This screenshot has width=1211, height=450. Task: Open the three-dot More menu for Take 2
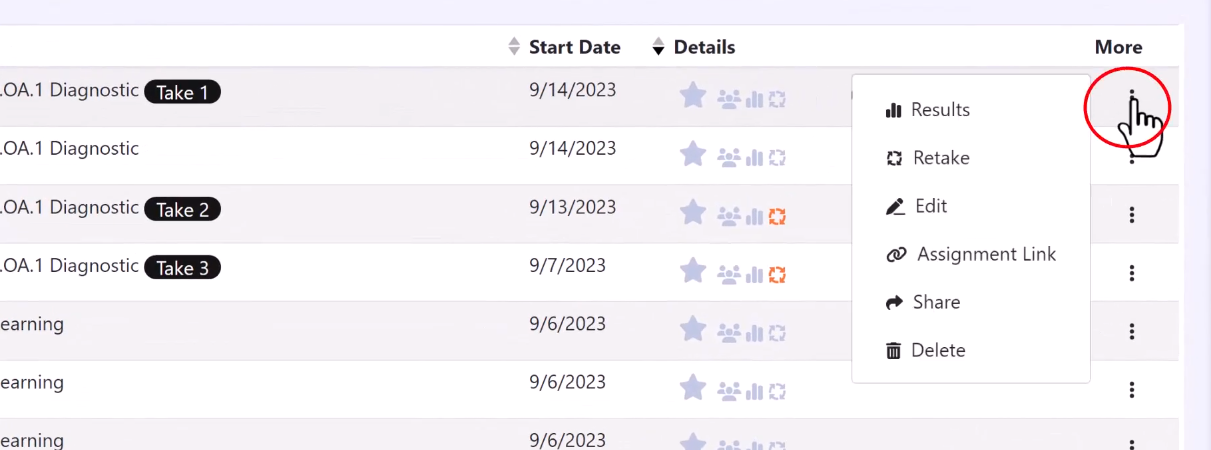(x=1132, y=214)
